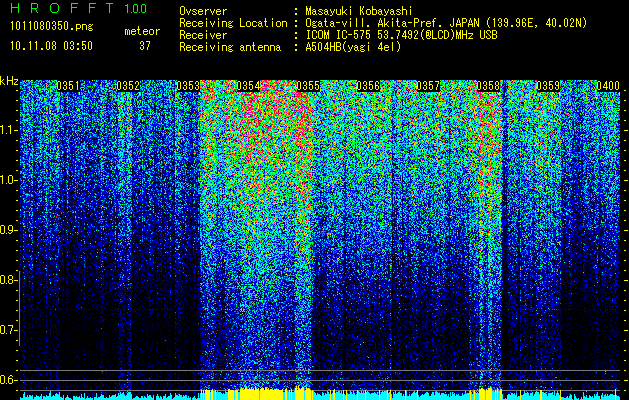The height and width of the screenshot is (400, 629).
Task: Click the Ogata-vill. Akita-Pref. JAPAN location text
Action: [x=445, y=23]
